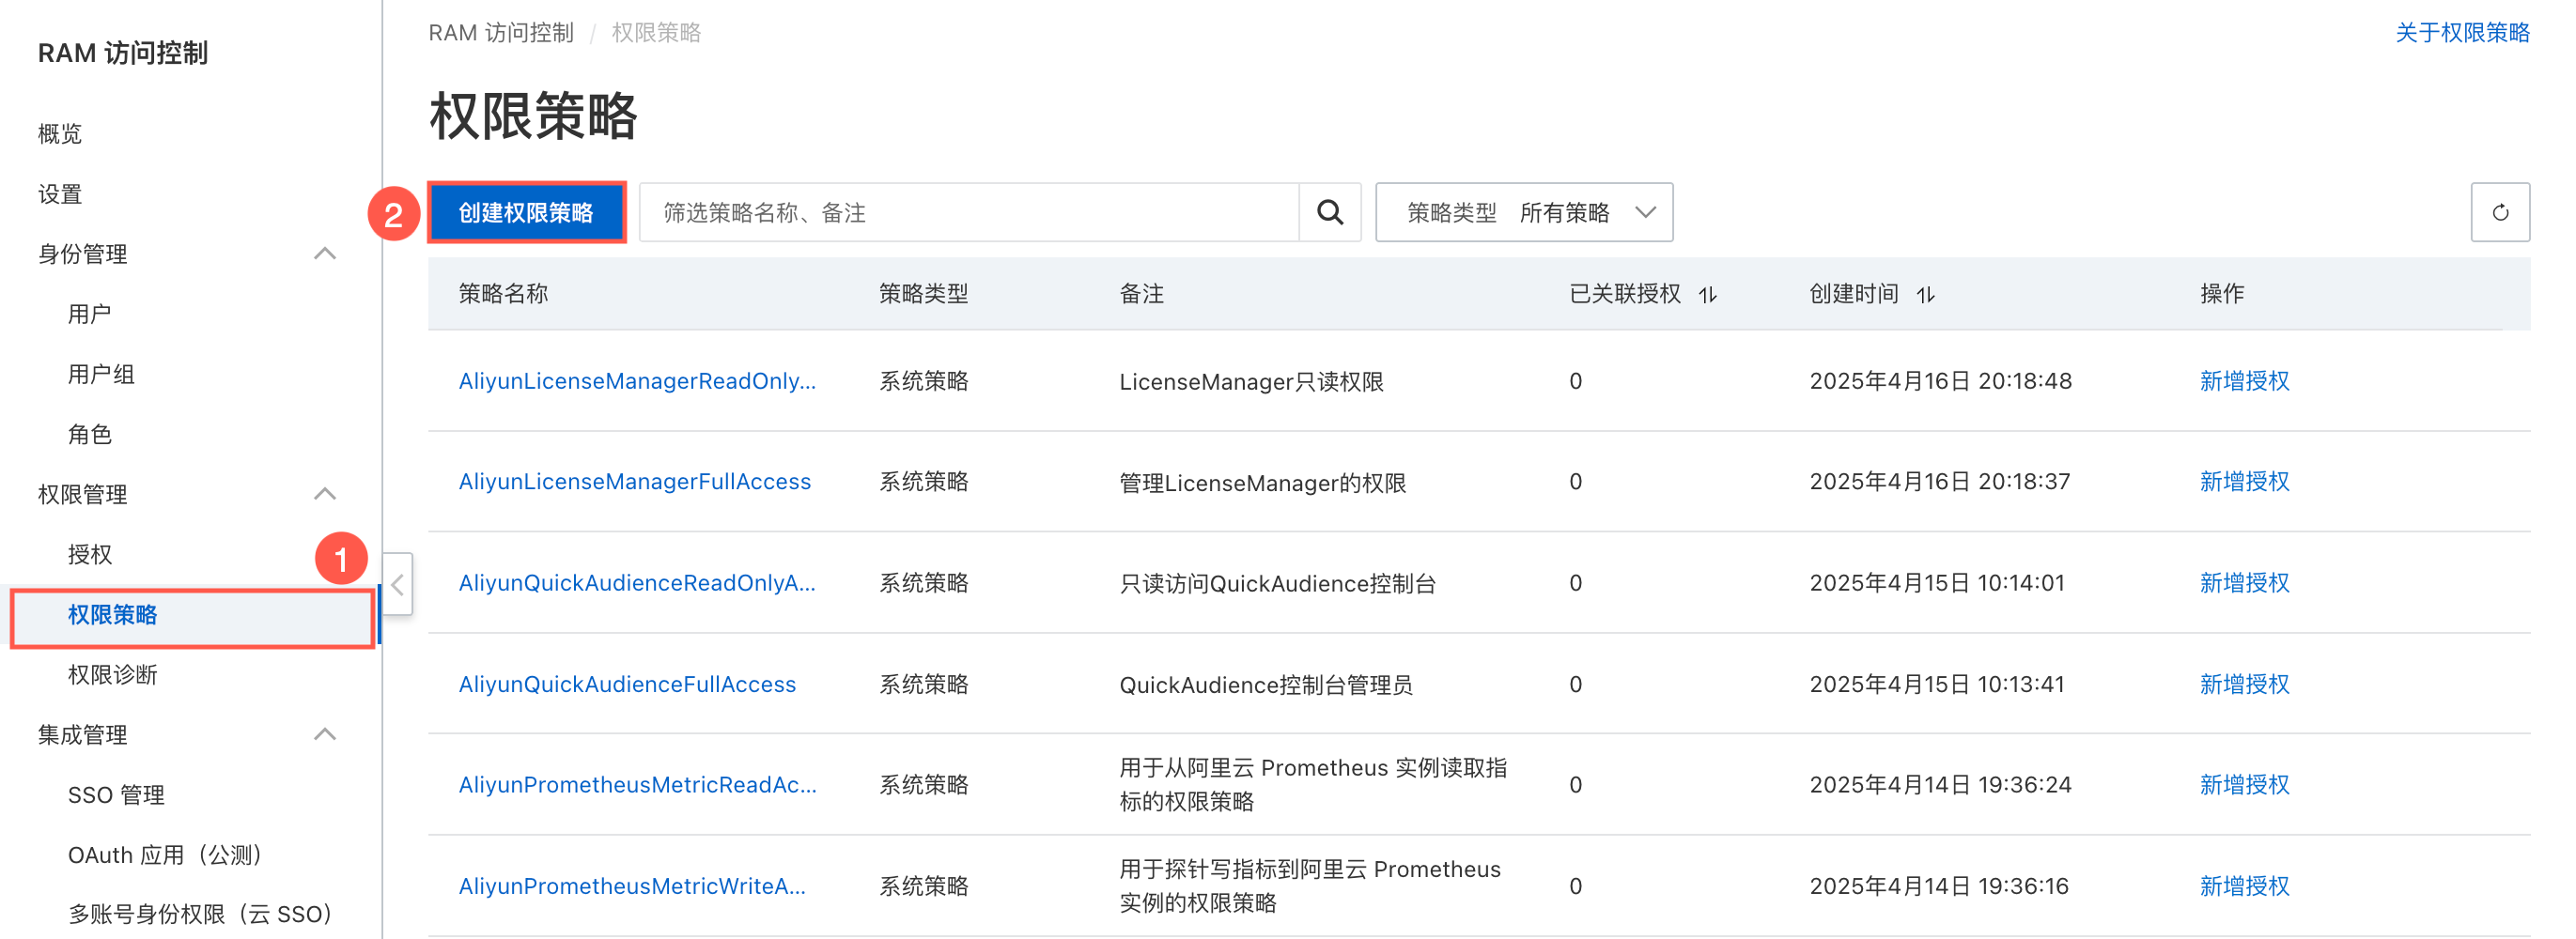This screenshot has height=939, width=2576.
Task: Open AliyunQuickAudienceReadOnlyA... policy
Action: [637, 583]
